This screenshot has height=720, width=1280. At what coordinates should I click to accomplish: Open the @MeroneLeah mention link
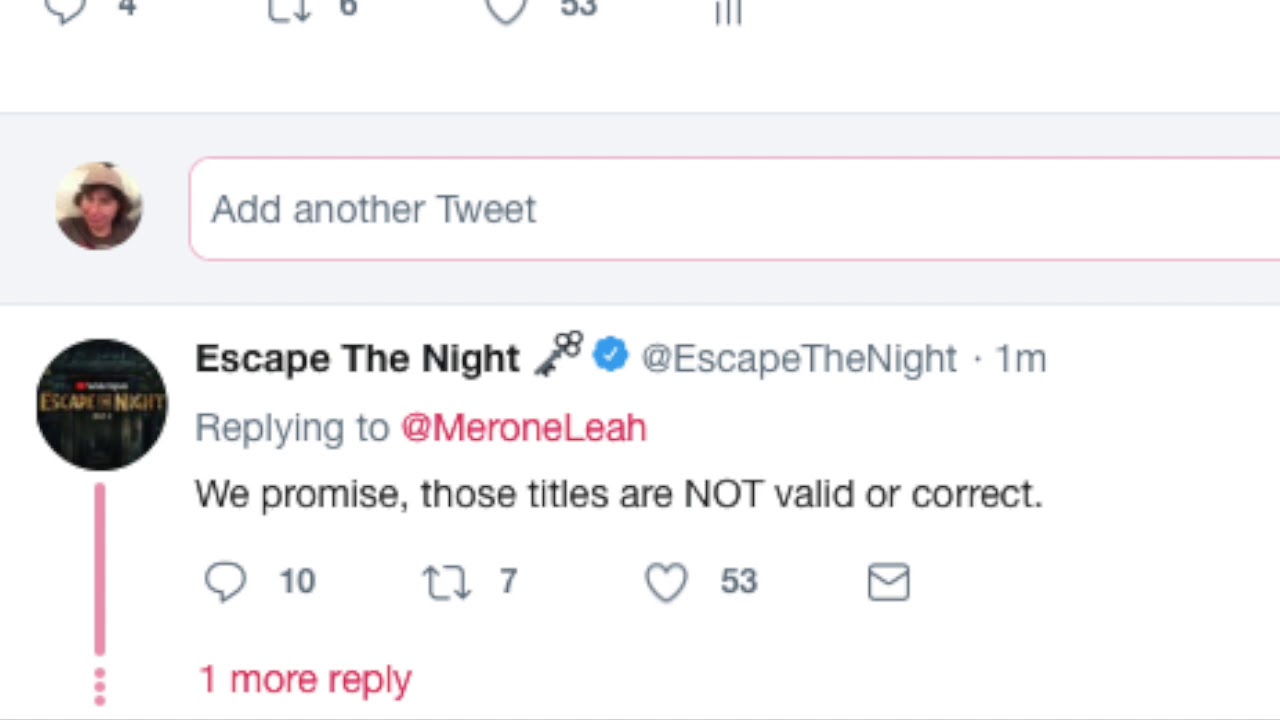click(523, 428)
